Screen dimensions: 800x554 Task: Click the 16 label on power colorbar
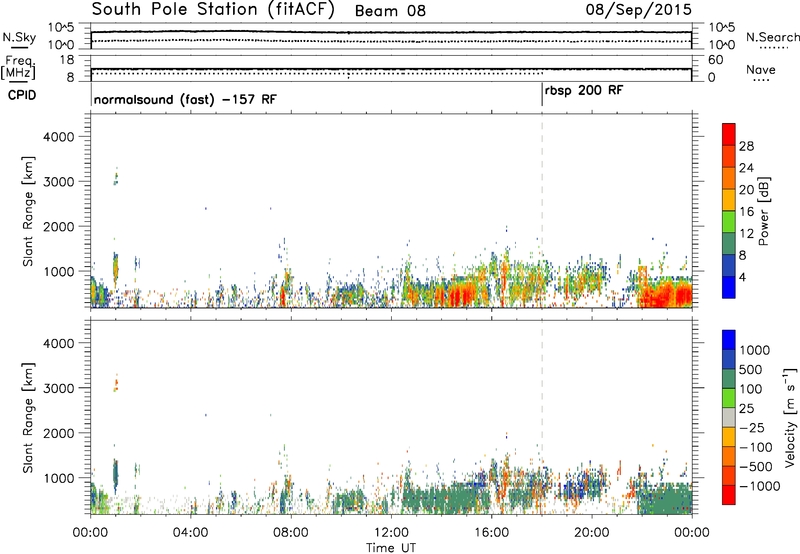coord(746,212)
